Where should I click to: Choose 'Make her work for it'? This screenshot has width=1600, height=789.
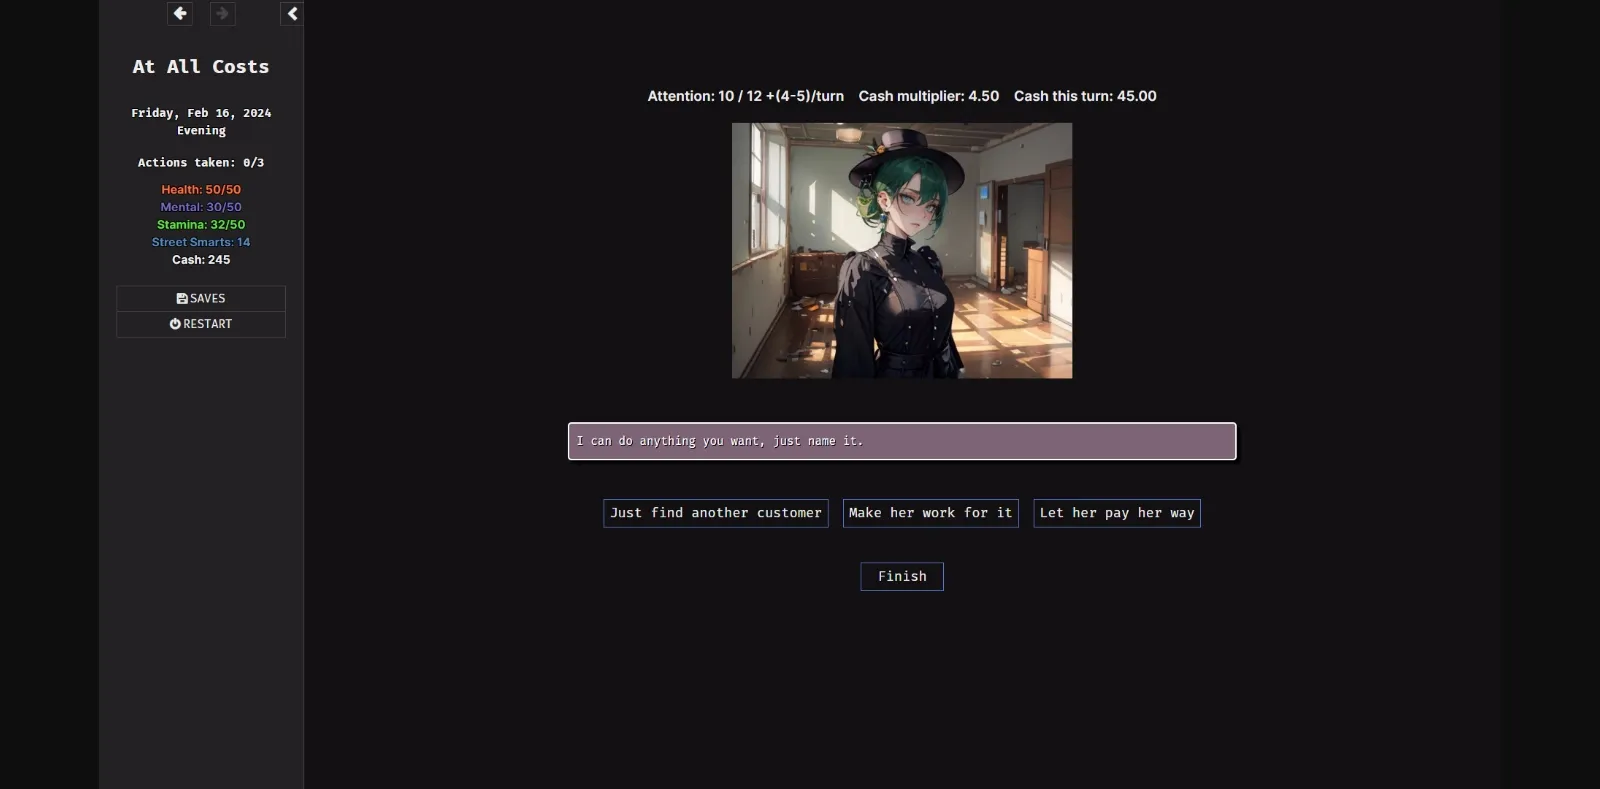pyautogui.click(x=930, y=513)
